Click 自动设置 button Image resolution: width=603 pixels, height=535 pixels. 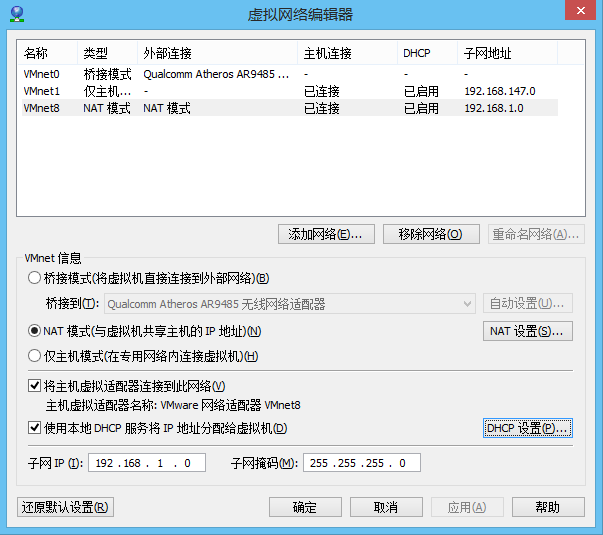tap(528, 303)
